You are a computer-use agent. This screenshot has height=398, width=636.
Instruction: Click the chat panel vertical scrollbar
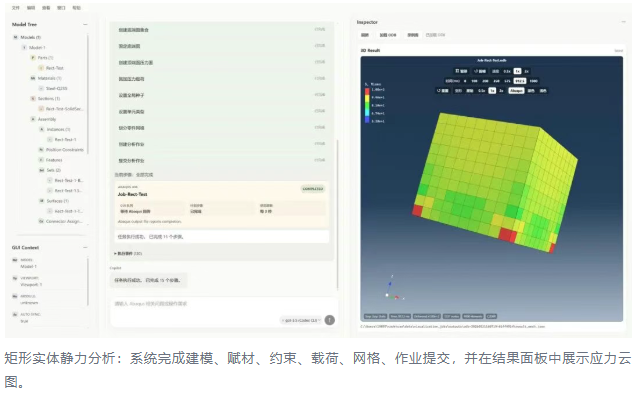tap(337, 215)
